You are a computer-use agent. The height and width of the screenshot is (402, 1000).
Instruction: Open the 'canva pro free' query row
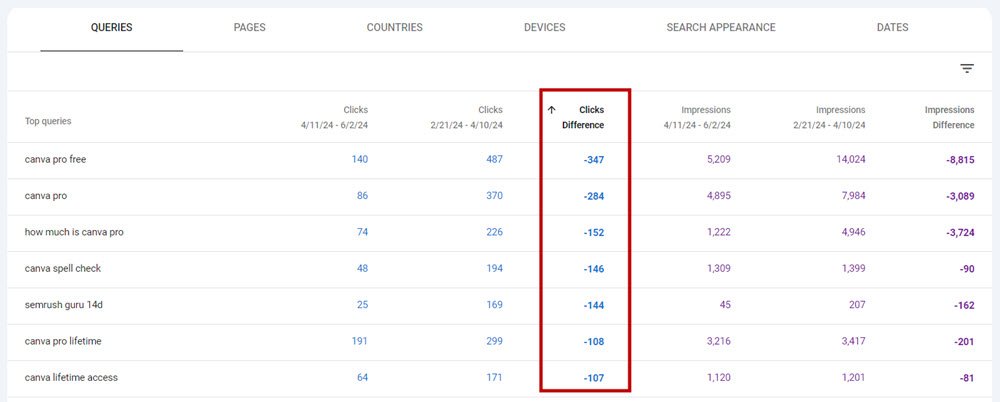point(56,160)
